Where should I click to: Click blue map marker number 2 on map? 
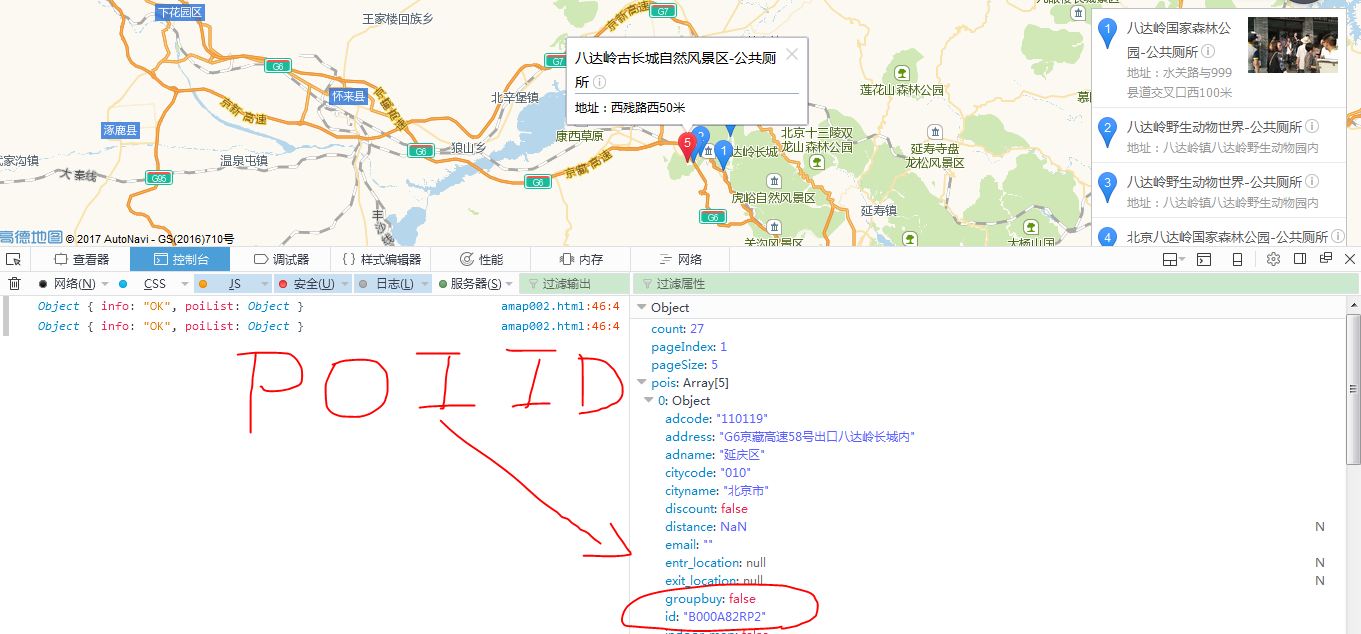point(702,138)
